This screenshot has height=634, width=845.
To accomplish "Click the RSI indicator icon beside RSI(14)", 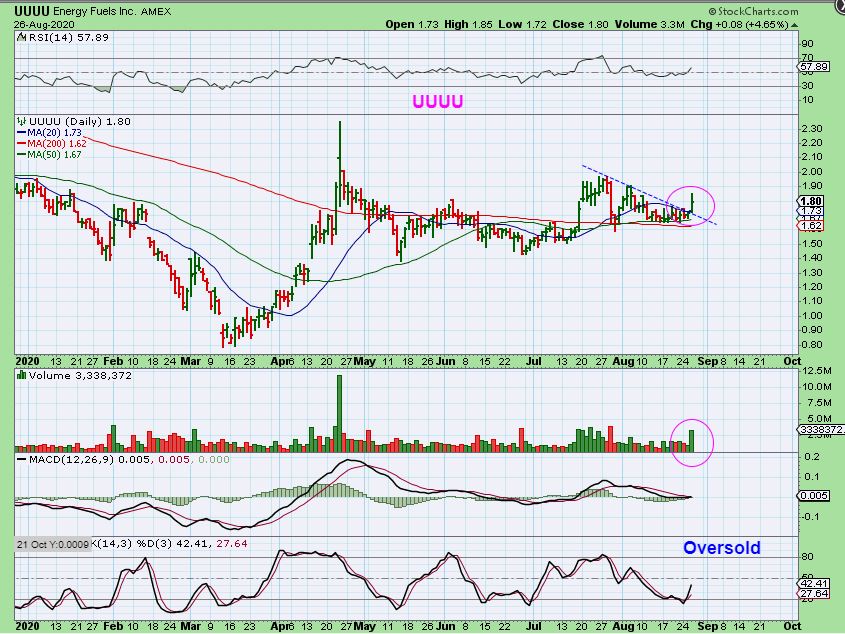I will pyautogui.click(x=22, y=37).
